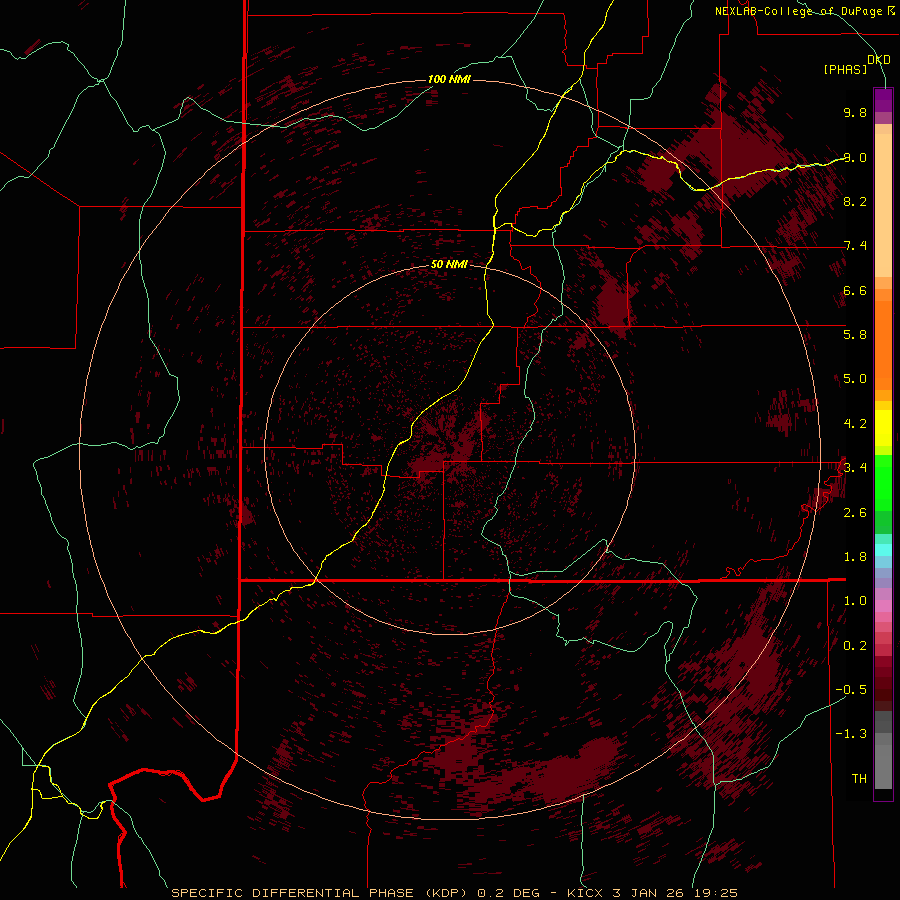Pick the bright green color bar segment
Viewport: 900px width, 900px height.
[883, 483]
